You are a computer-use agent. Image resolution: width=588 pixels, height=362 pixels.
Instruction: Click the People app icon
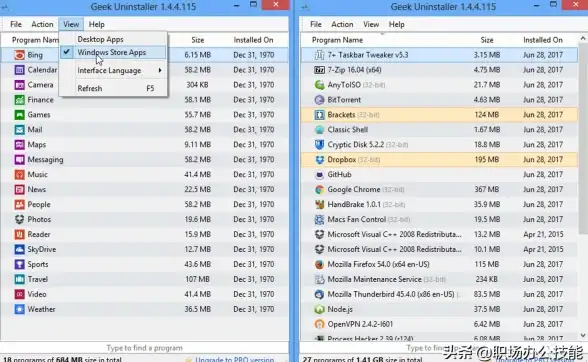pos(20,204)
